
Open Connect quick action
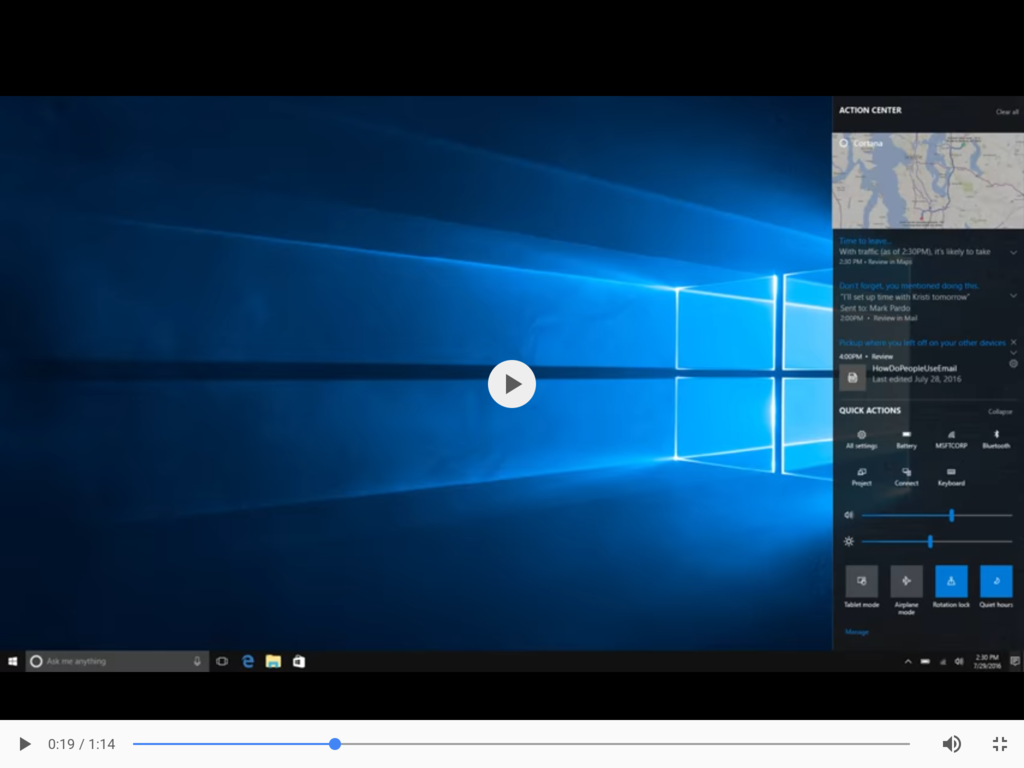point(906,477)
